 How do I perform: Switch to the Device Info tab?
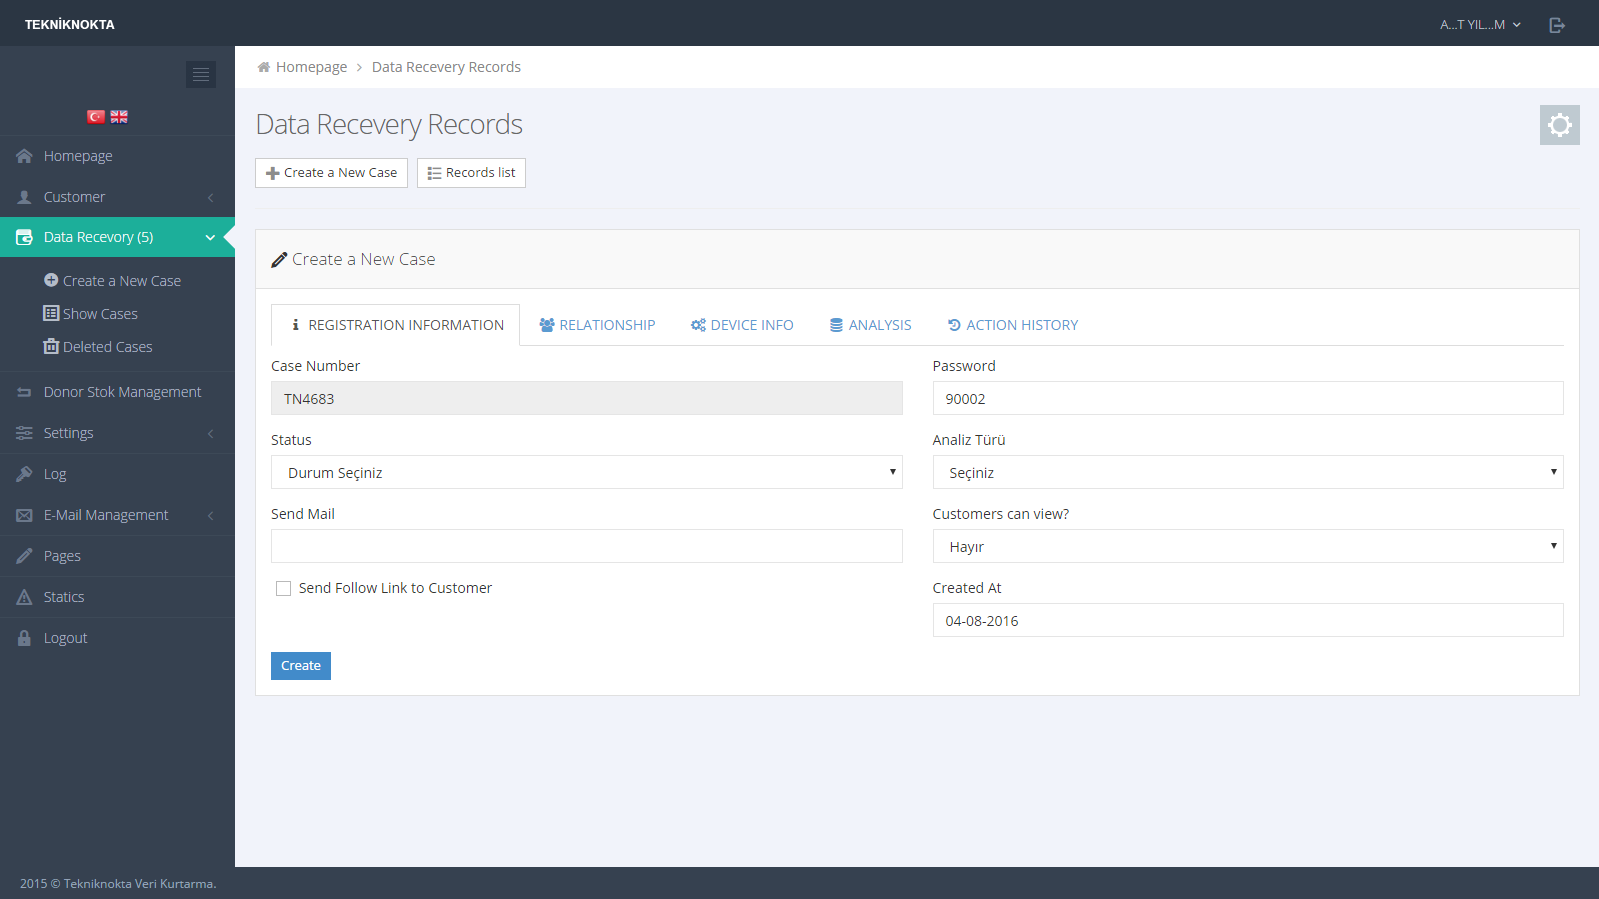[x=742, y=325]
